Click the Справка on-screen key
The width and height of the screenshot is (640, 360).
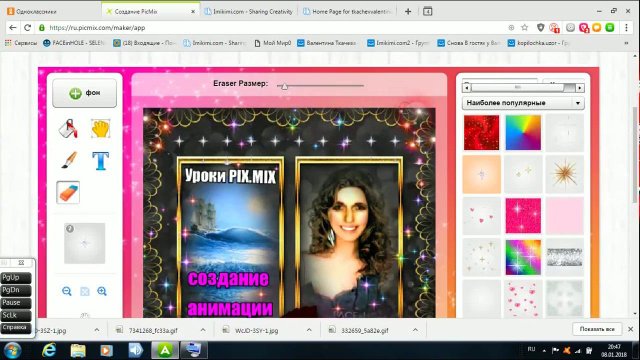tap(16, 328)
